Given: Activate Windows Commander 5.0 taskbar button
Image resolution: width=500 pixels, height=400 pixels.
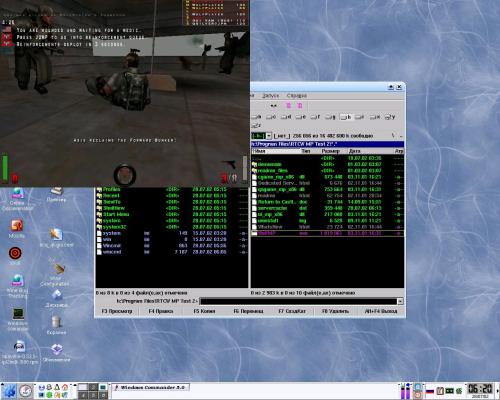Looking at the screenshot, I should click(x=151, y=387).
